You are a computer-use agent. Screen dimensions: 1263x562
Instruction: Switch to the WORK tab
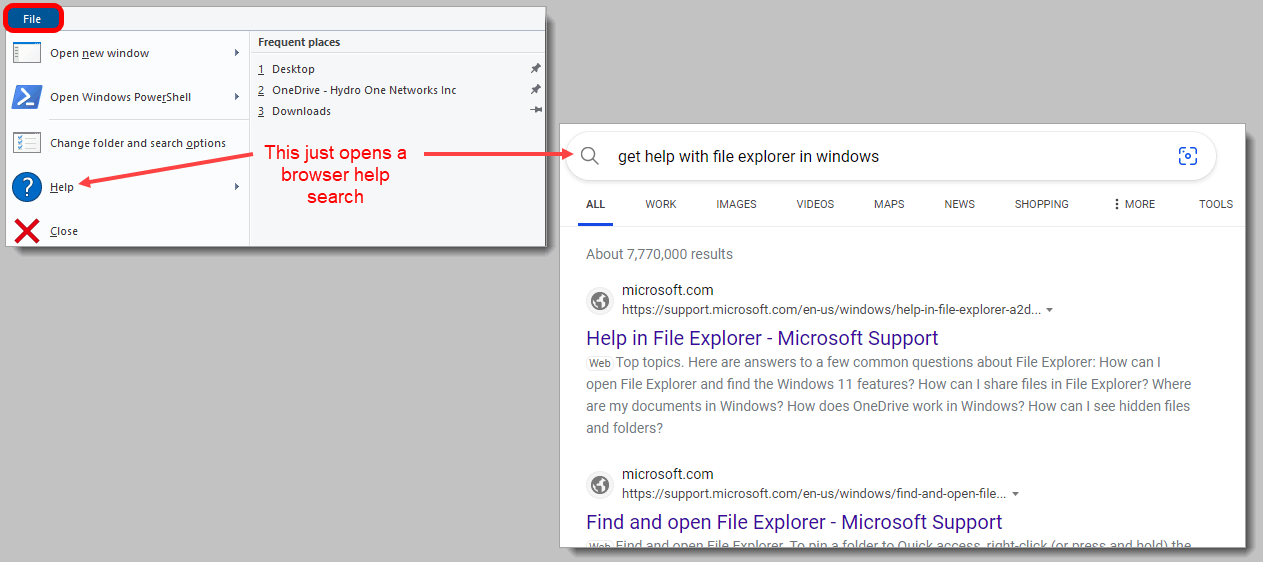(x=661, y=204)
